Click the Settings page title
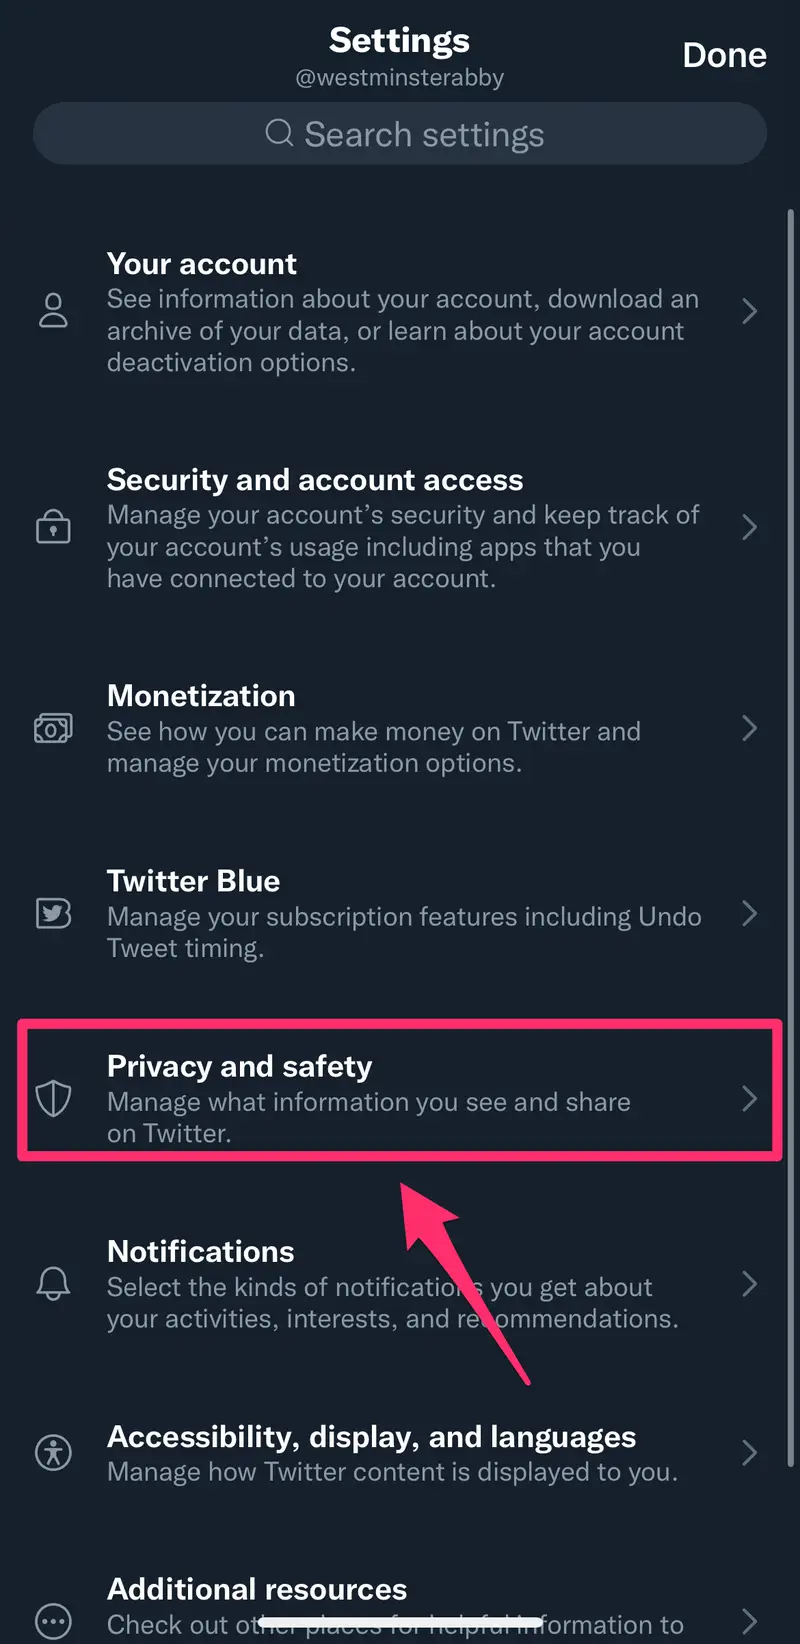 [399, 40]
